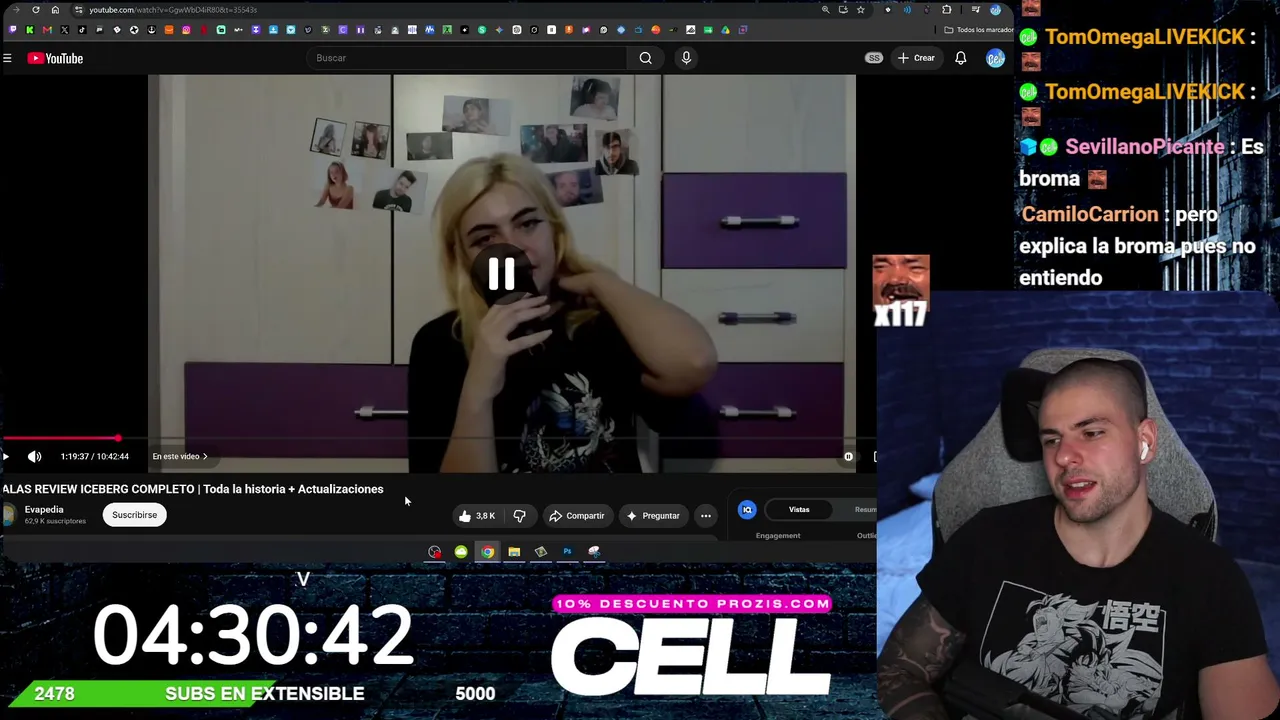Seek using the red progress bar handle

118,438
